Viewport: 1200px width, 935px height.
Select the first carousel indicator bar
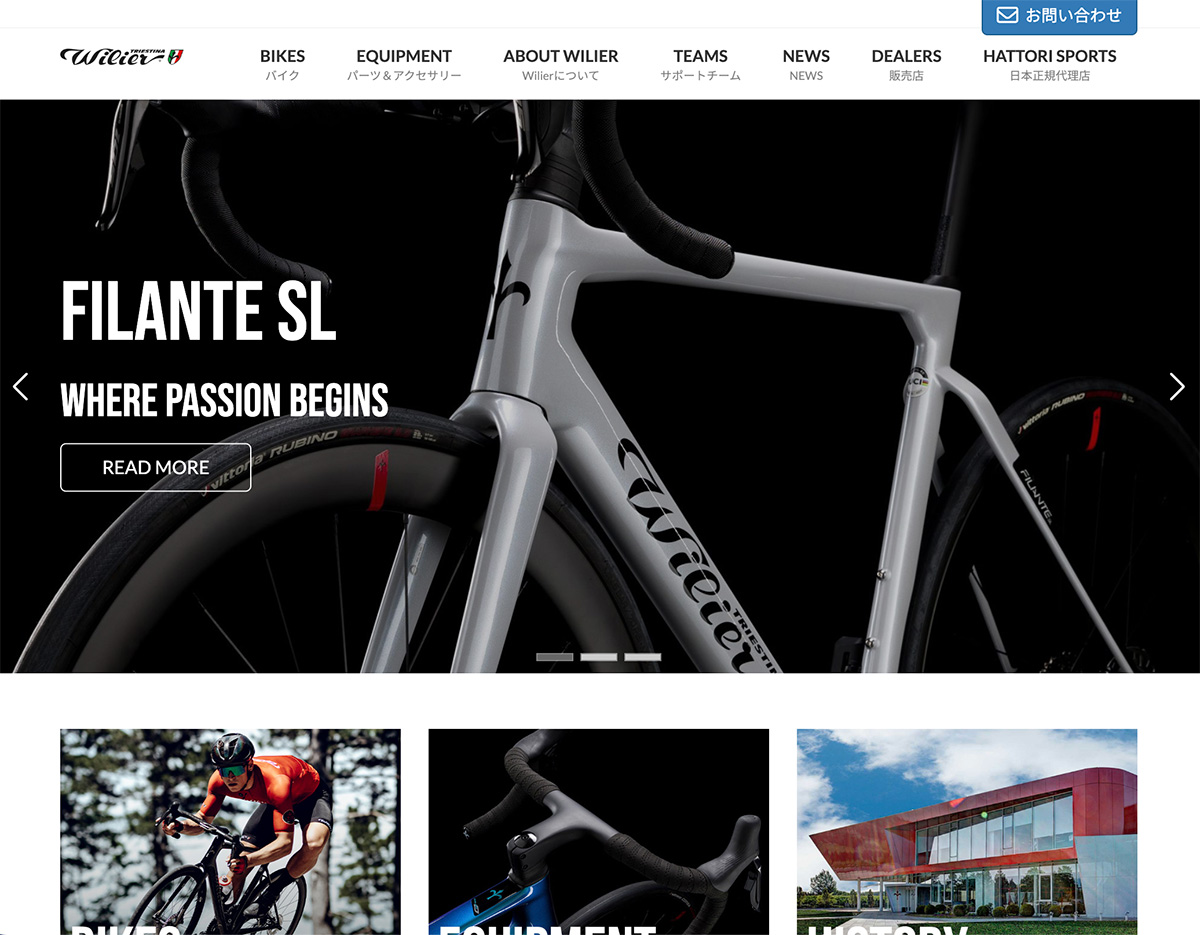(554, 657)
